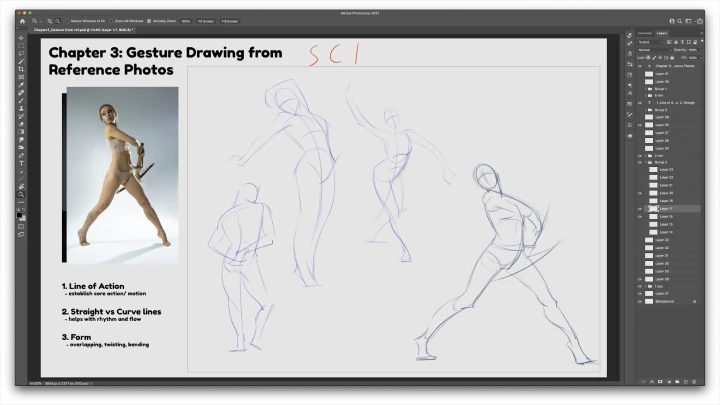Hide Group 2 visibility eye

(x=640, y=162)
